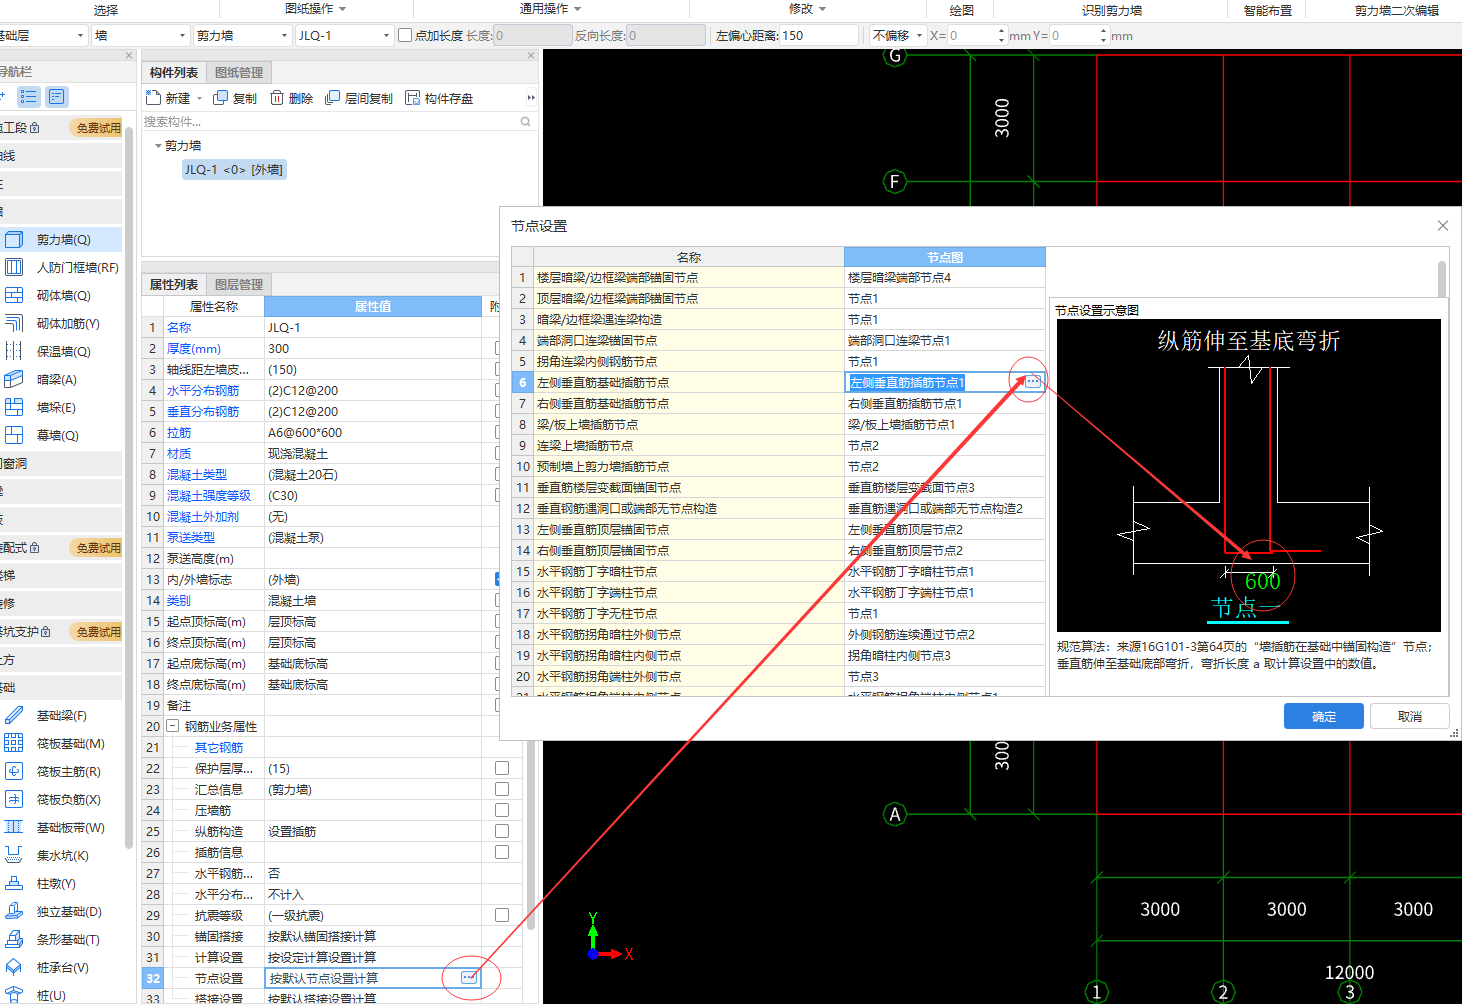The width and height of the screenshot is (1462, 1006).
Task: Click the 构件存盘 save component icon
Action: click(x=413, y=98)
